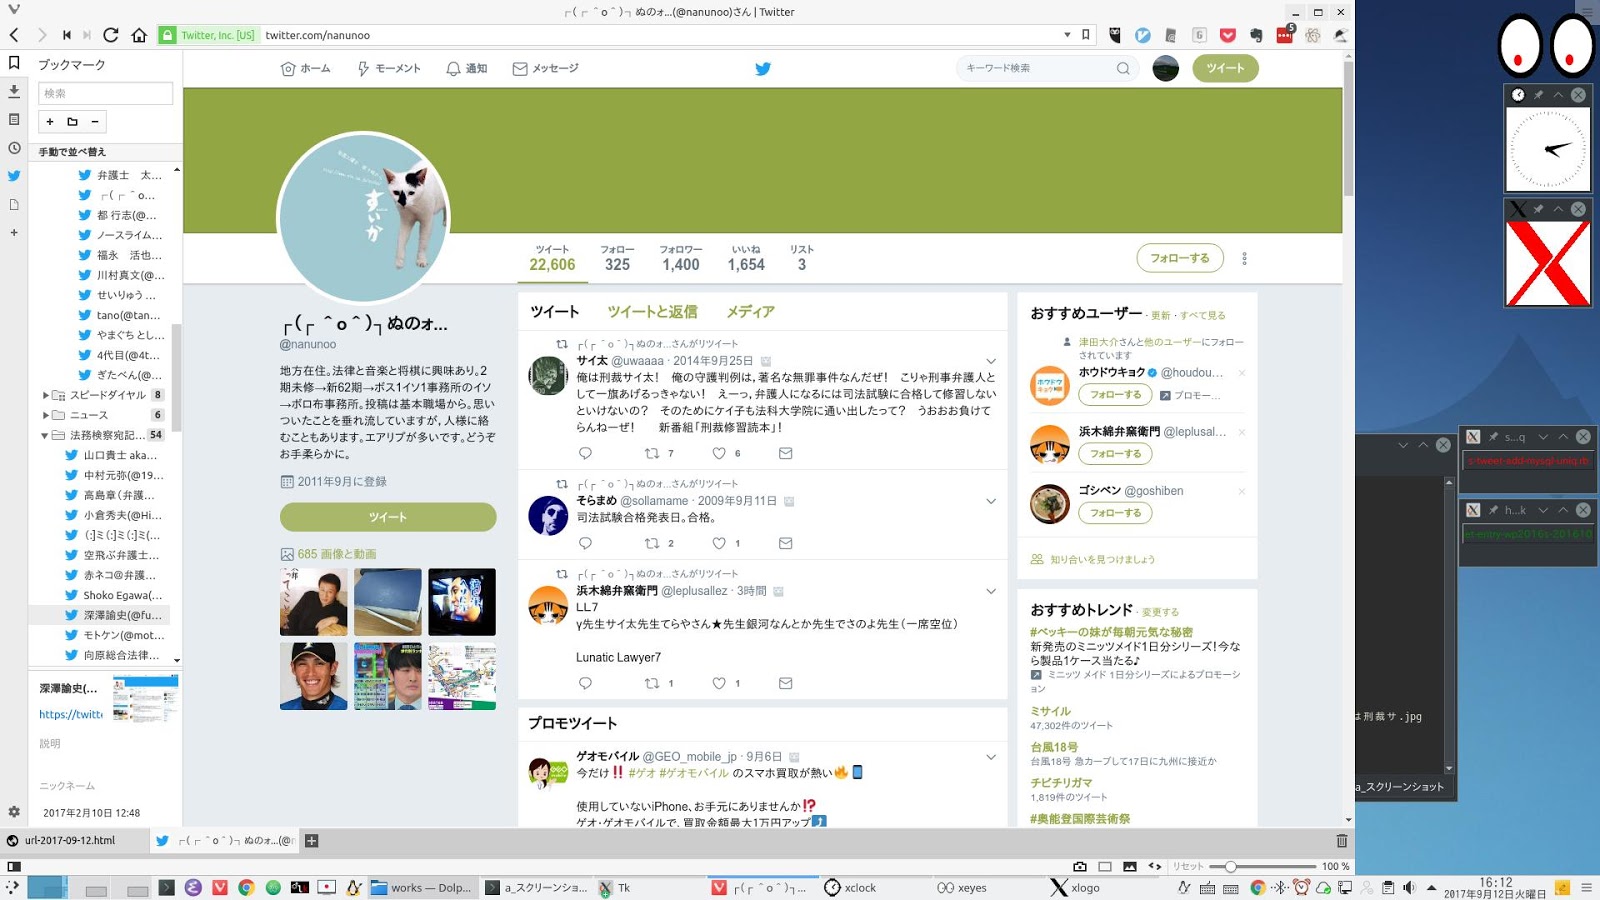Click the Pocket extension icon
The image size is (1600, 900).
click(1228, 35)
